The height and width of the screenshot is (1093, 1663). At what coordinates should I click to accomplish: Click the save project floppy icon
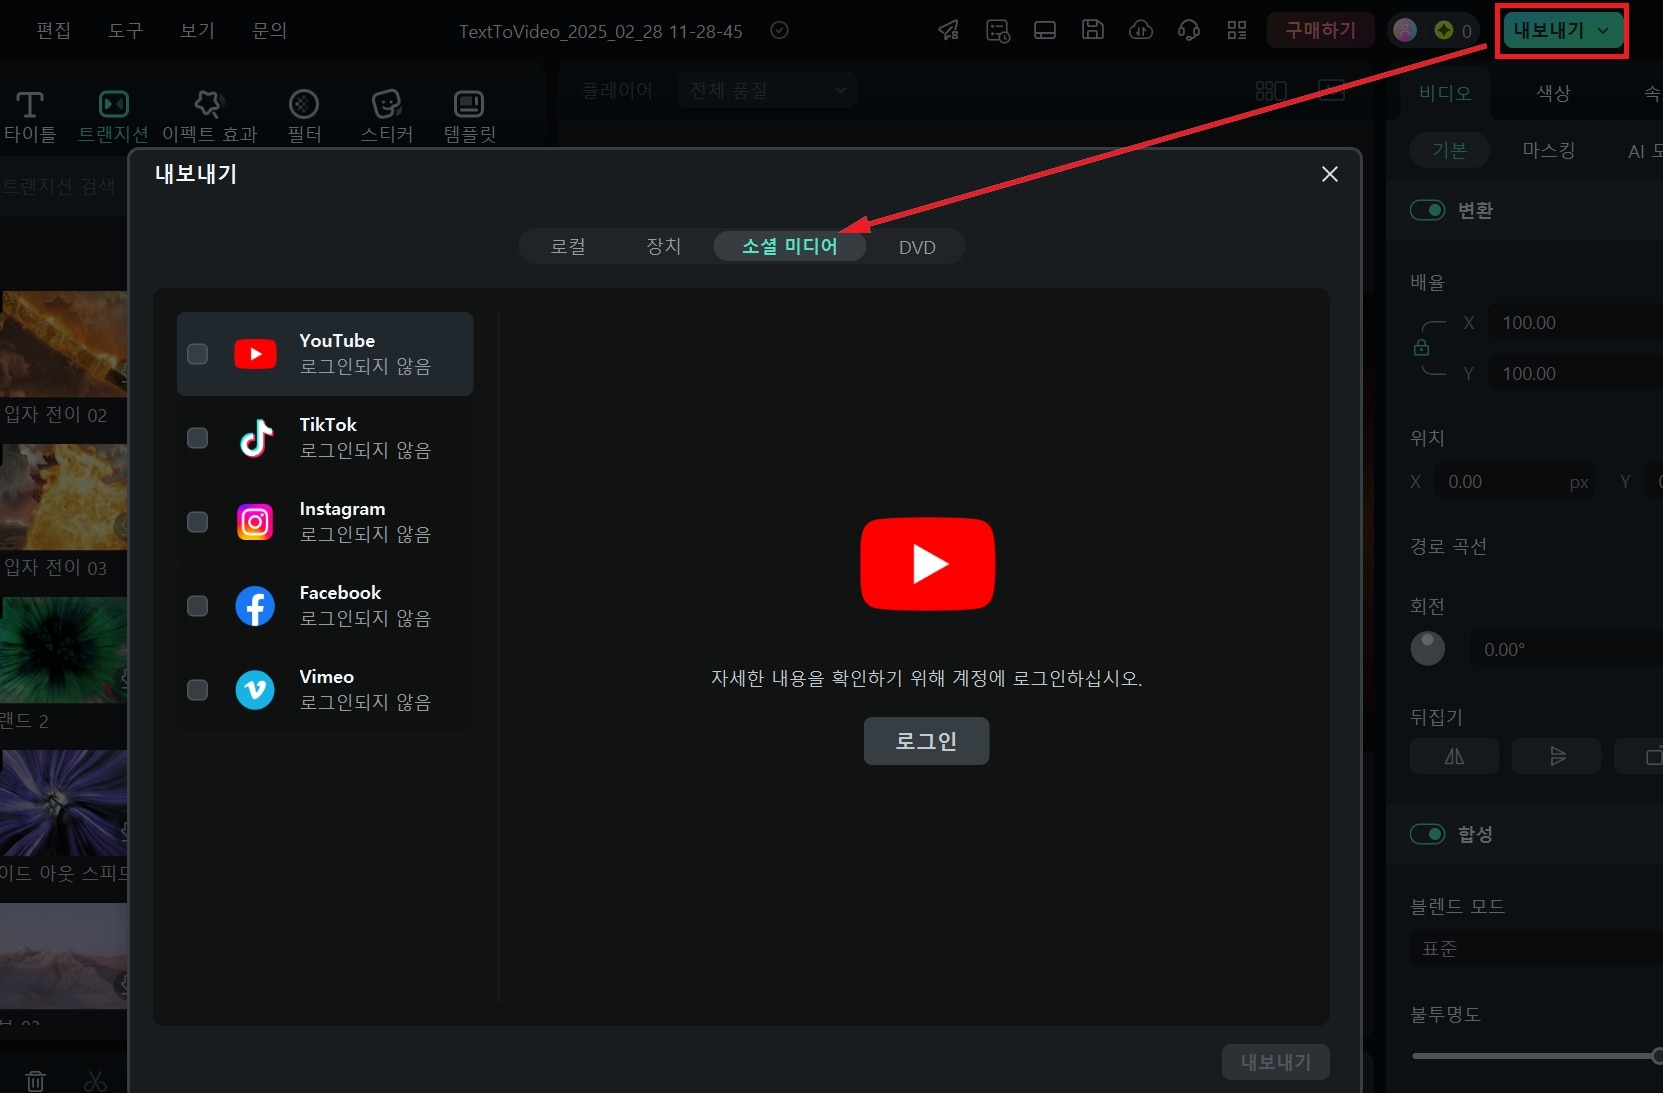[1093, 30]
